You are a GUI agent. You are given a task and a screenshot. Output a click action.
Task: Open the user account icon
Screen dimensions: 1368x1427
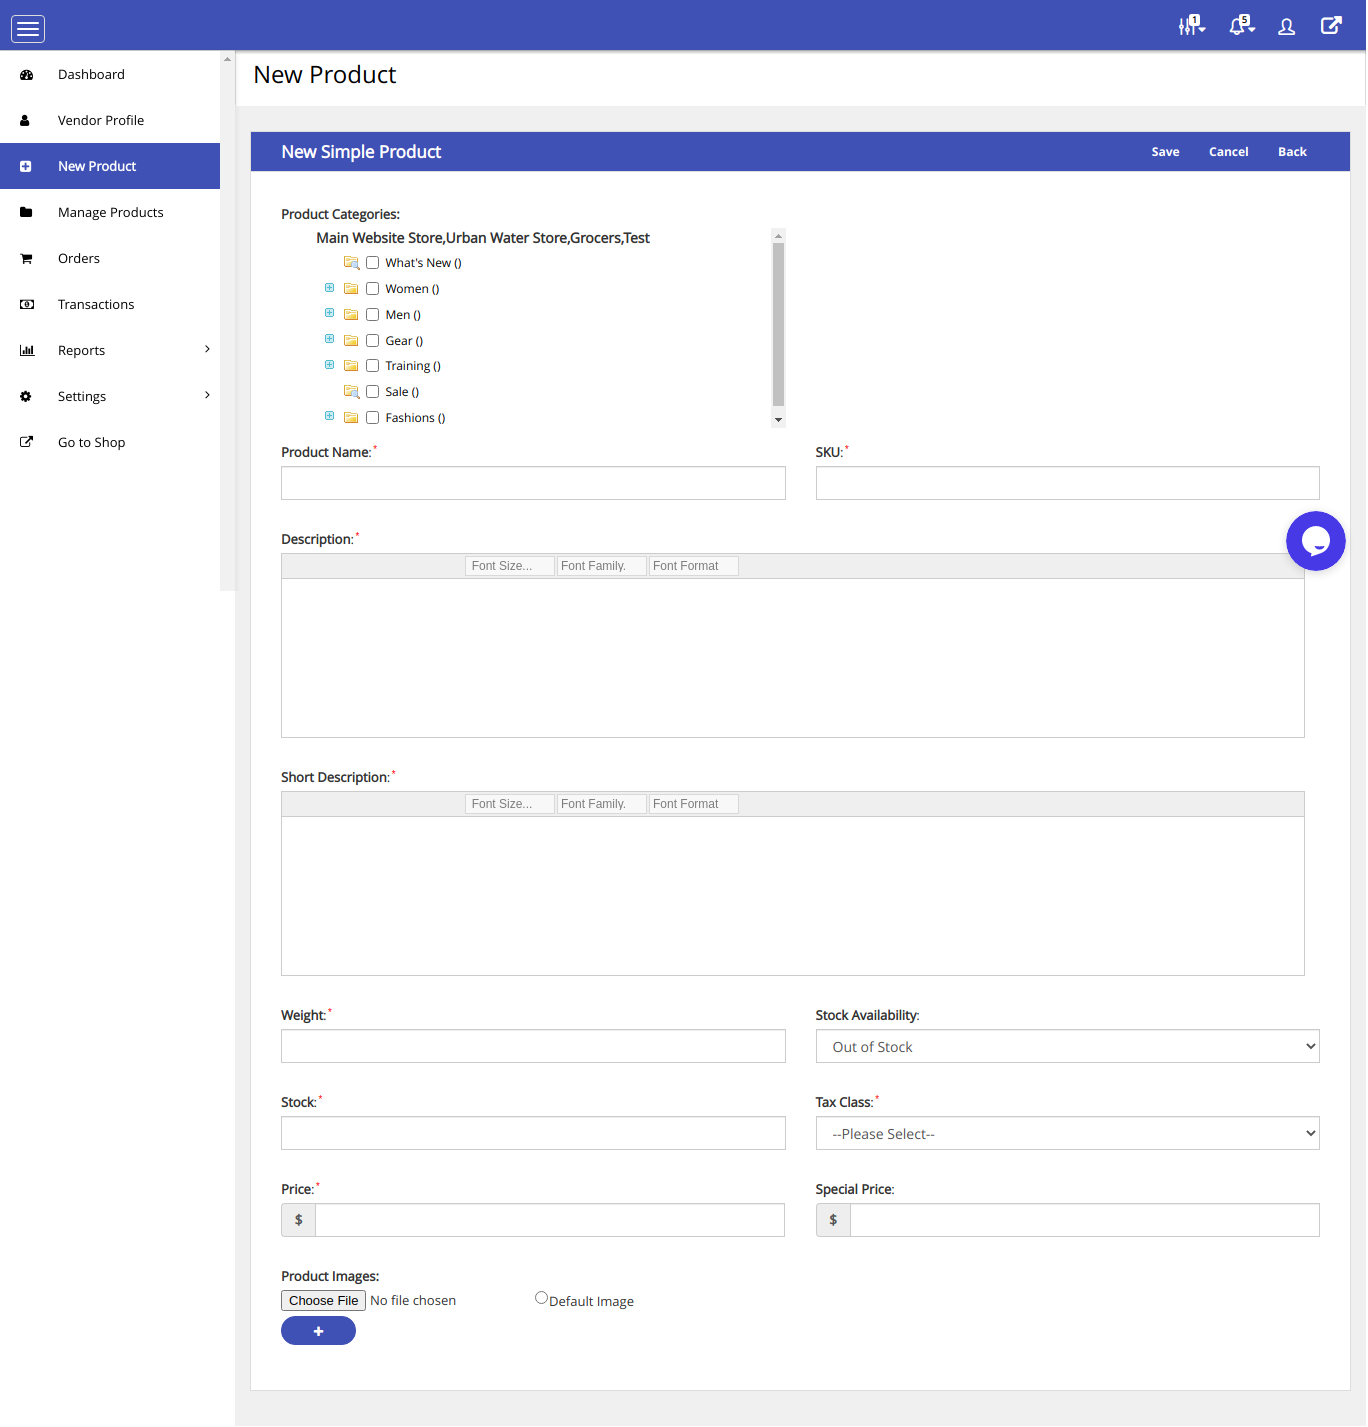coord(1286,27)
